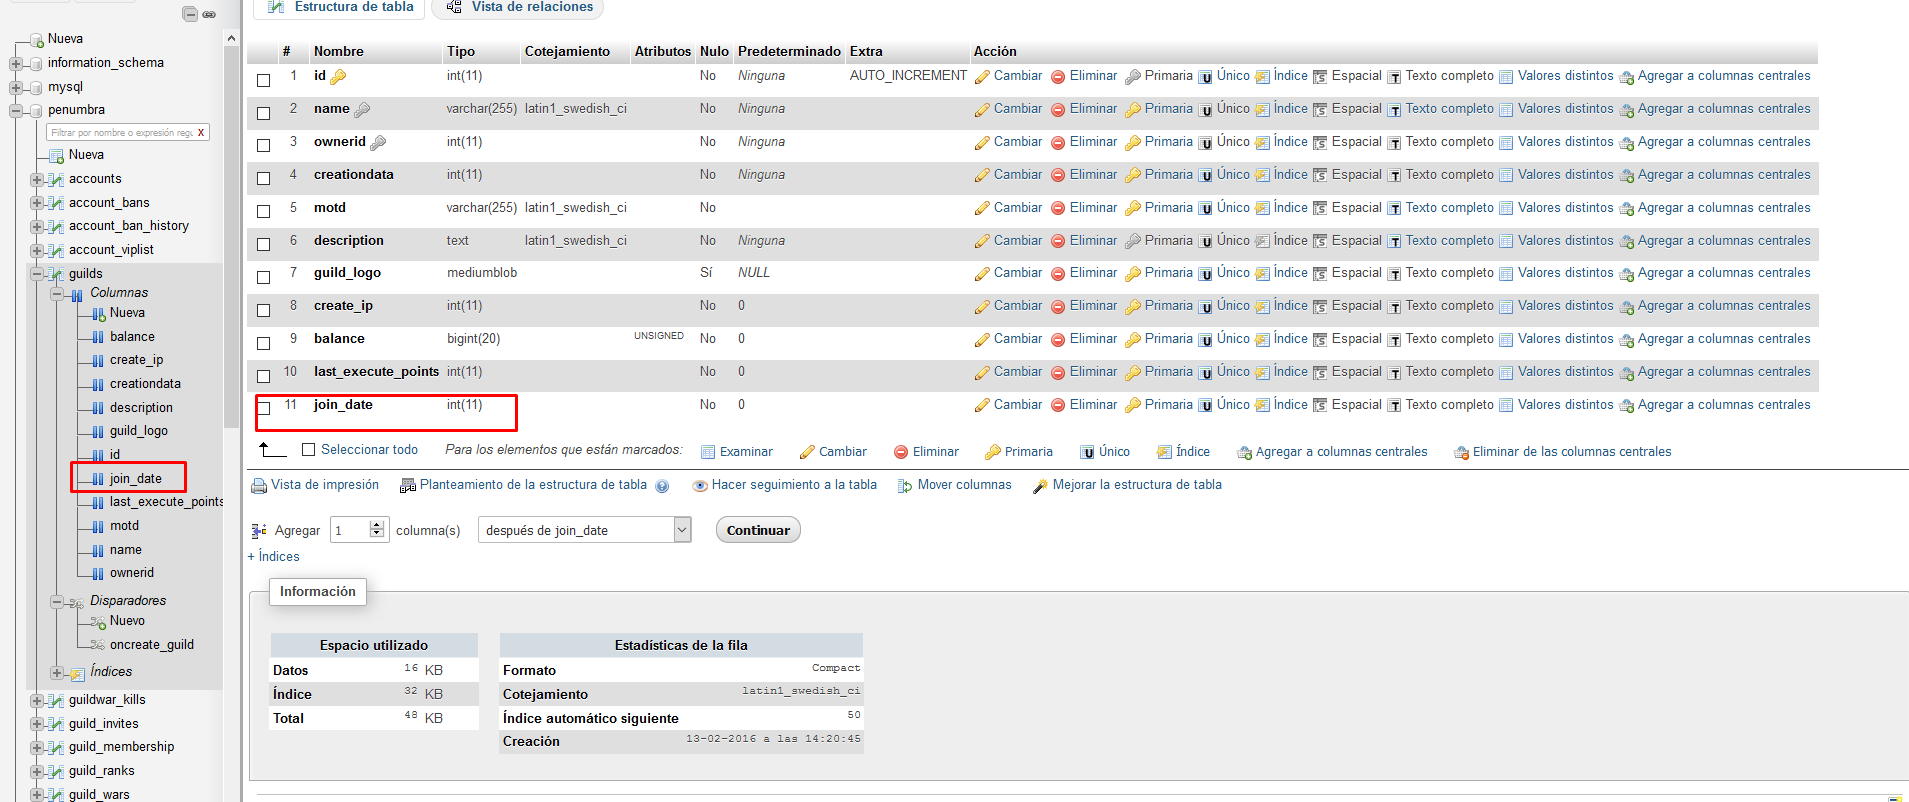Click Primaria for marked elements
Viewport: 1909px width, 802px height.
(1019, 452)
